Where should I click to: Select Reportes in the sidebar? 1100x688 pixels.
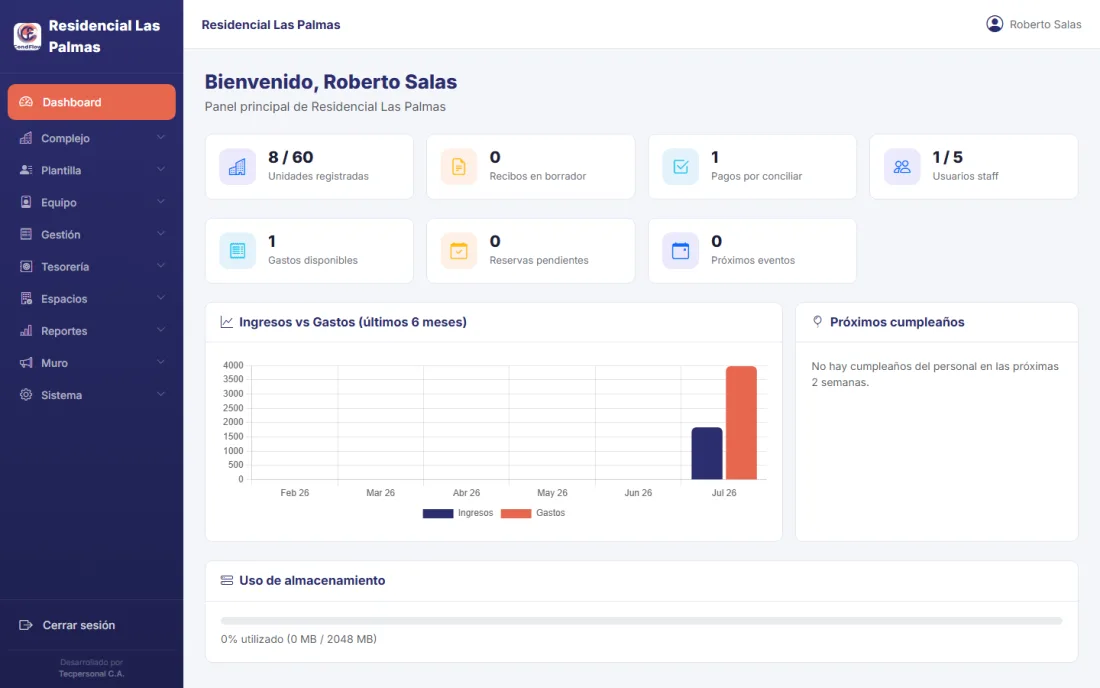(91, 330)
